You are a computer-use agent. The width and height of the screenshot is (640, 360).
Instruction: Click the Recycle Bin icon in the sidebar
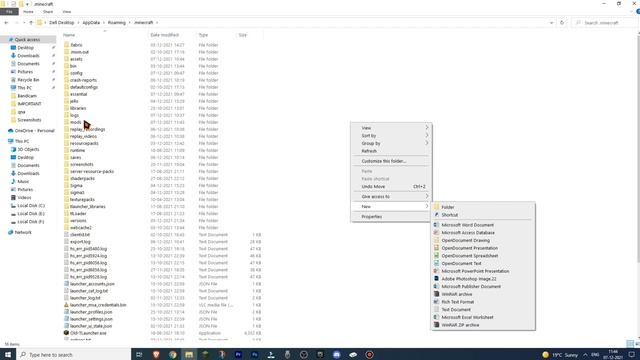pyautogui.click(x=13, y=80)
